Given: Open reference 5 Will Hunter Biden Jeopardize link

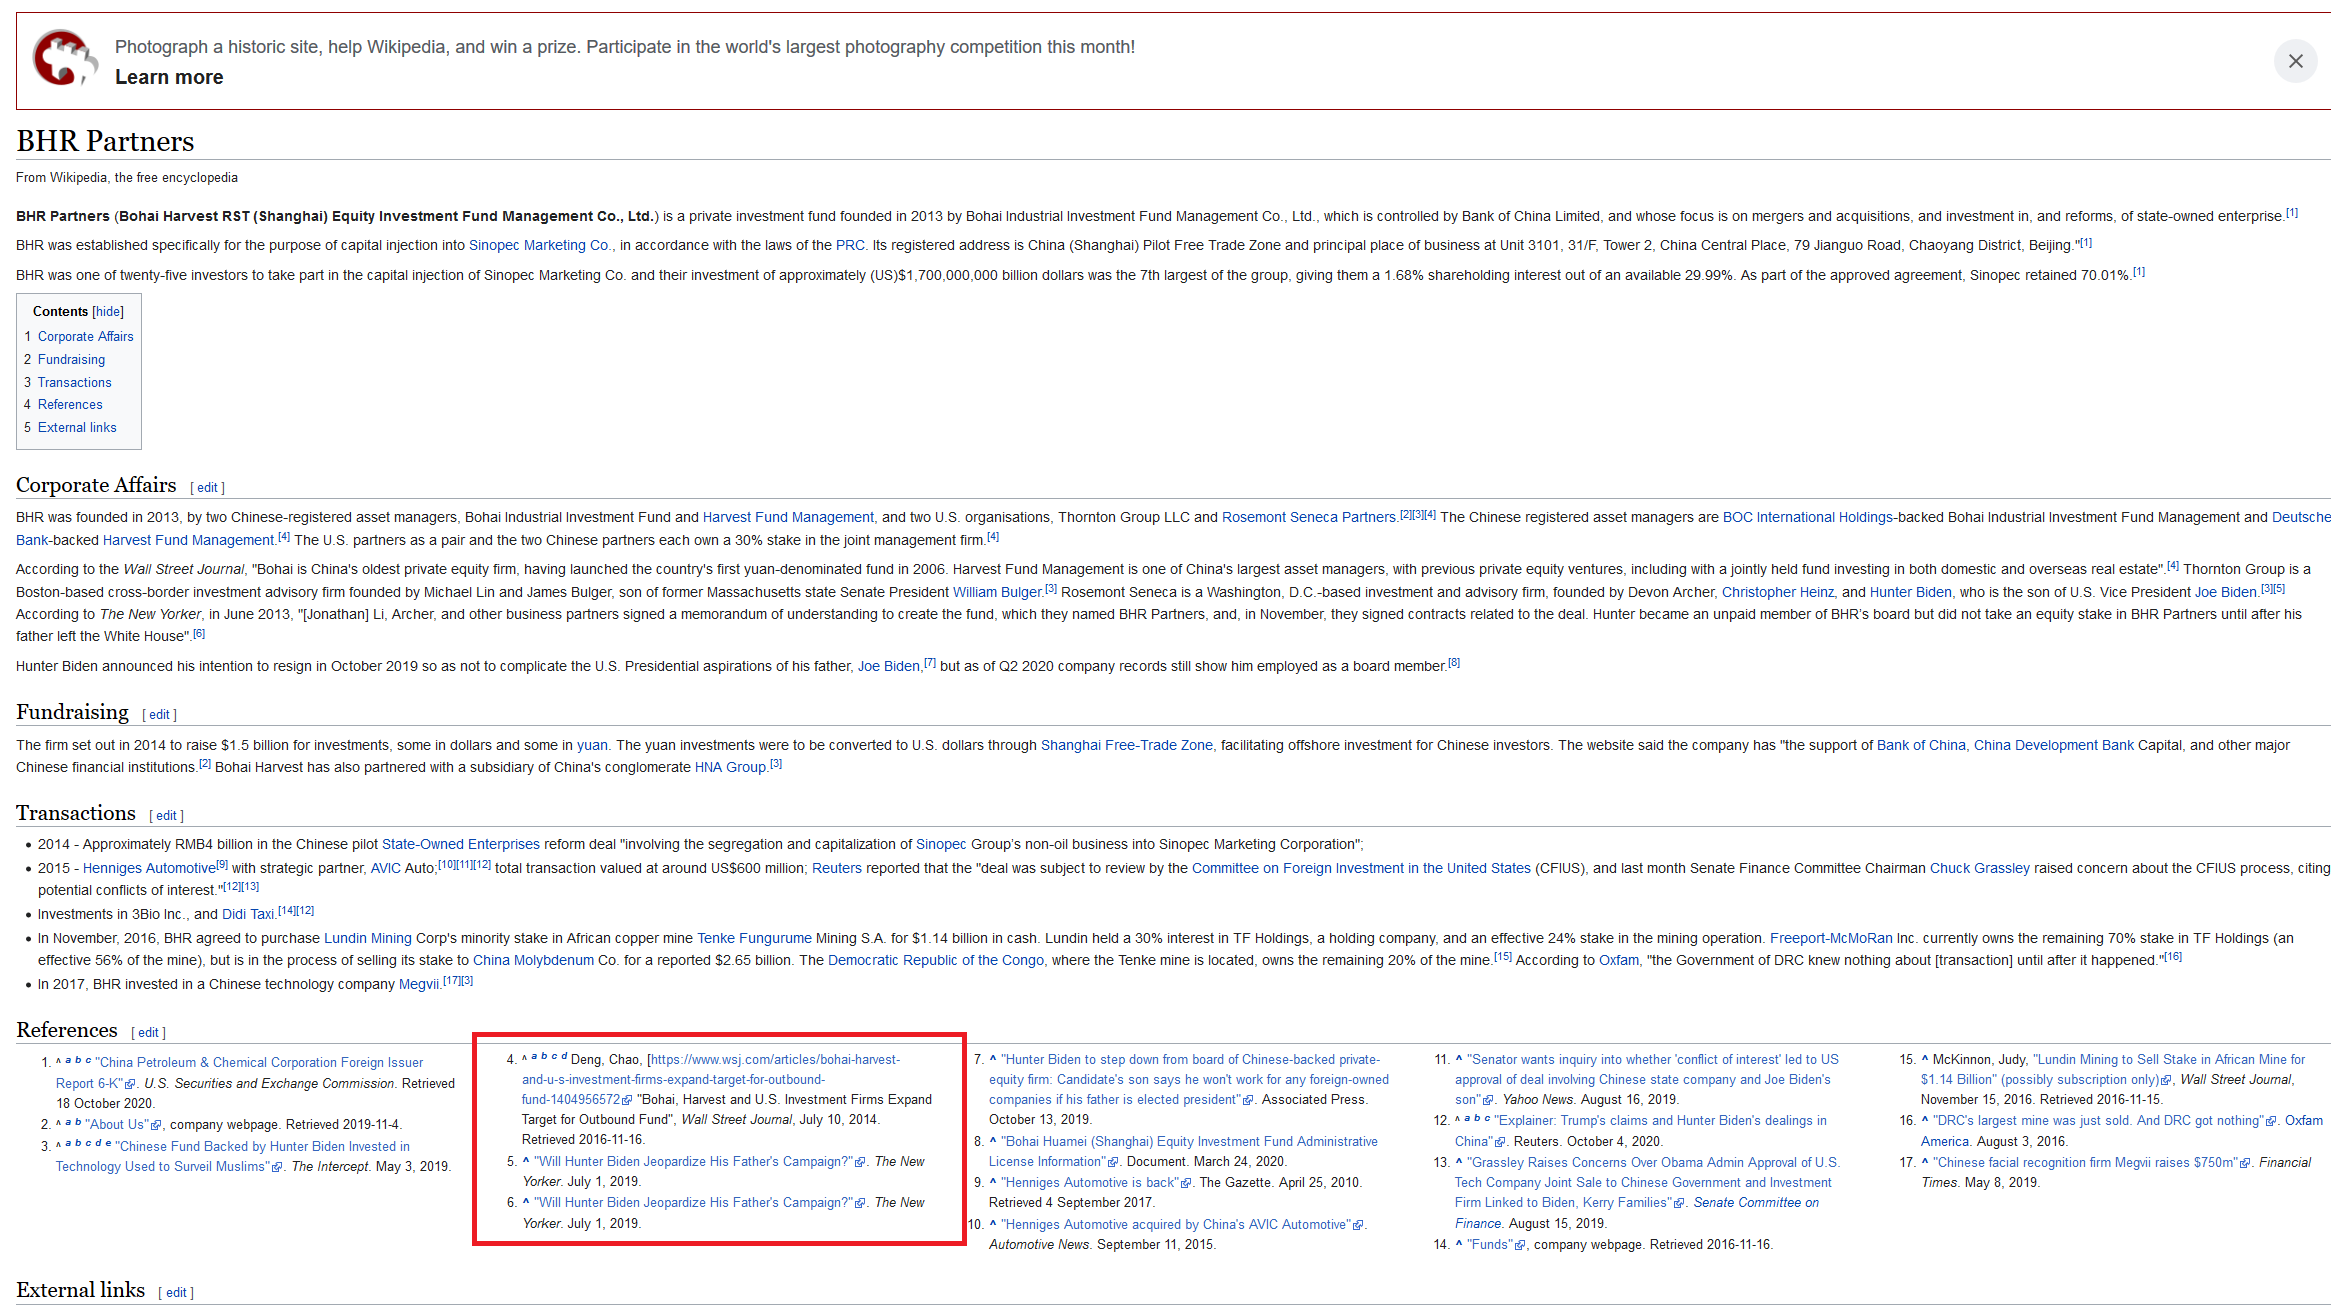Looking at the screenshot, I should (693, 1162).
